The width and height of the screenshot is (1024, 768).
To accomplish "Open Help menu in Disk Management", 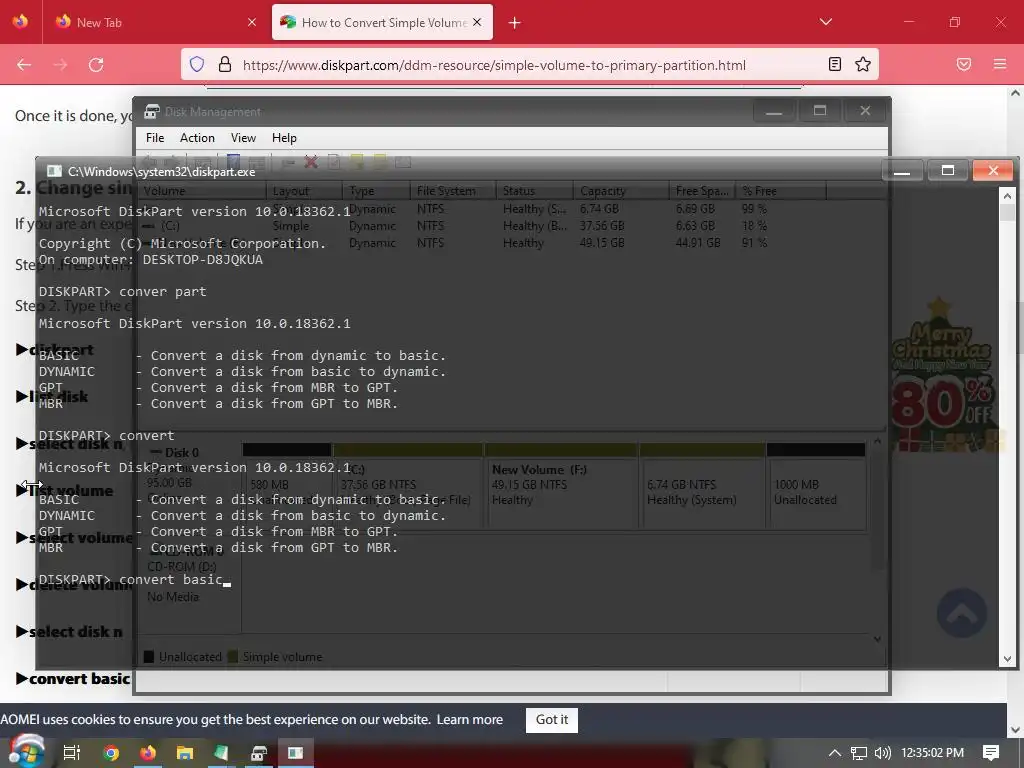I will point(284,138).
